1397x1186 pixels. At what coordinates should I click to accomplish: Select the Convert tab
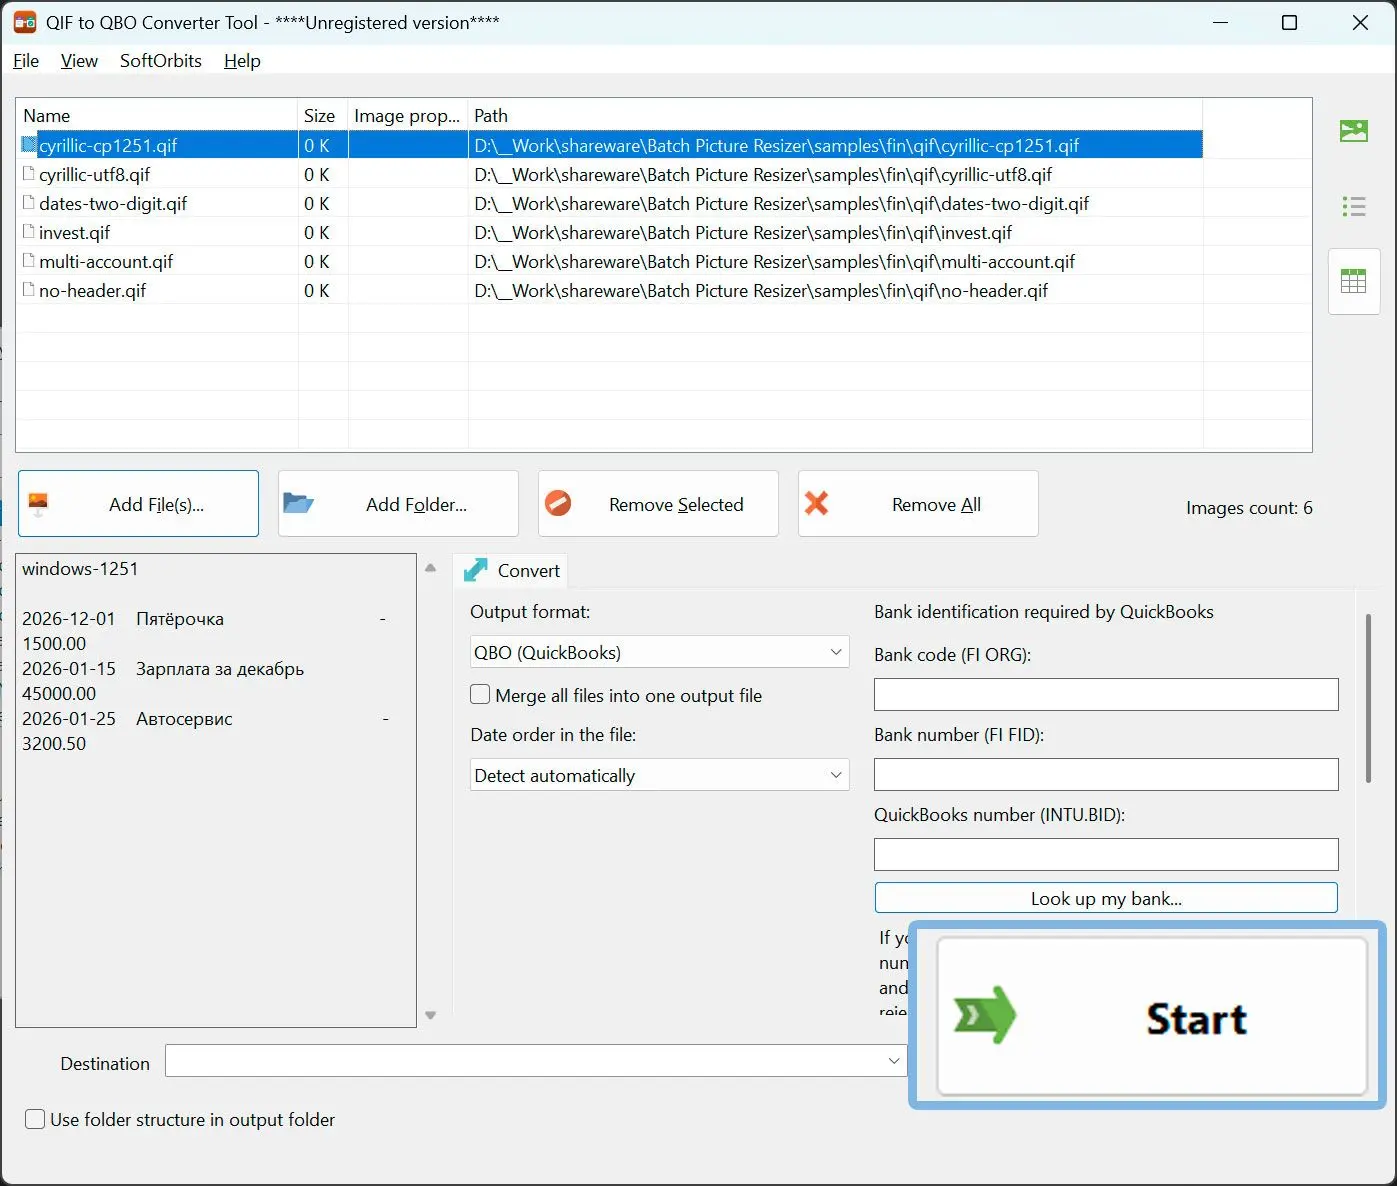[510, 570]
